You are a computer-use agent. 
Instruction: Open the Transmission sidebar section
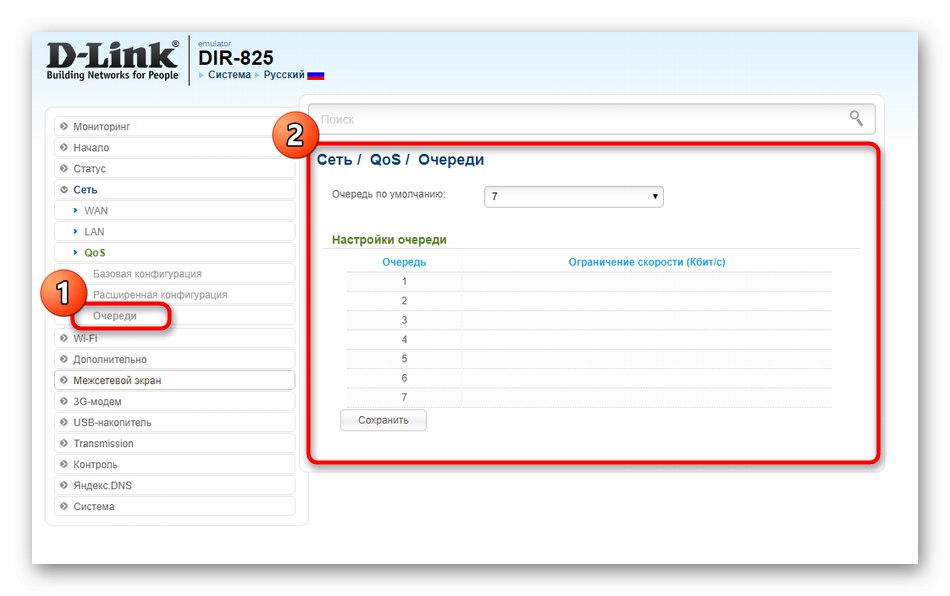point(174,443)
